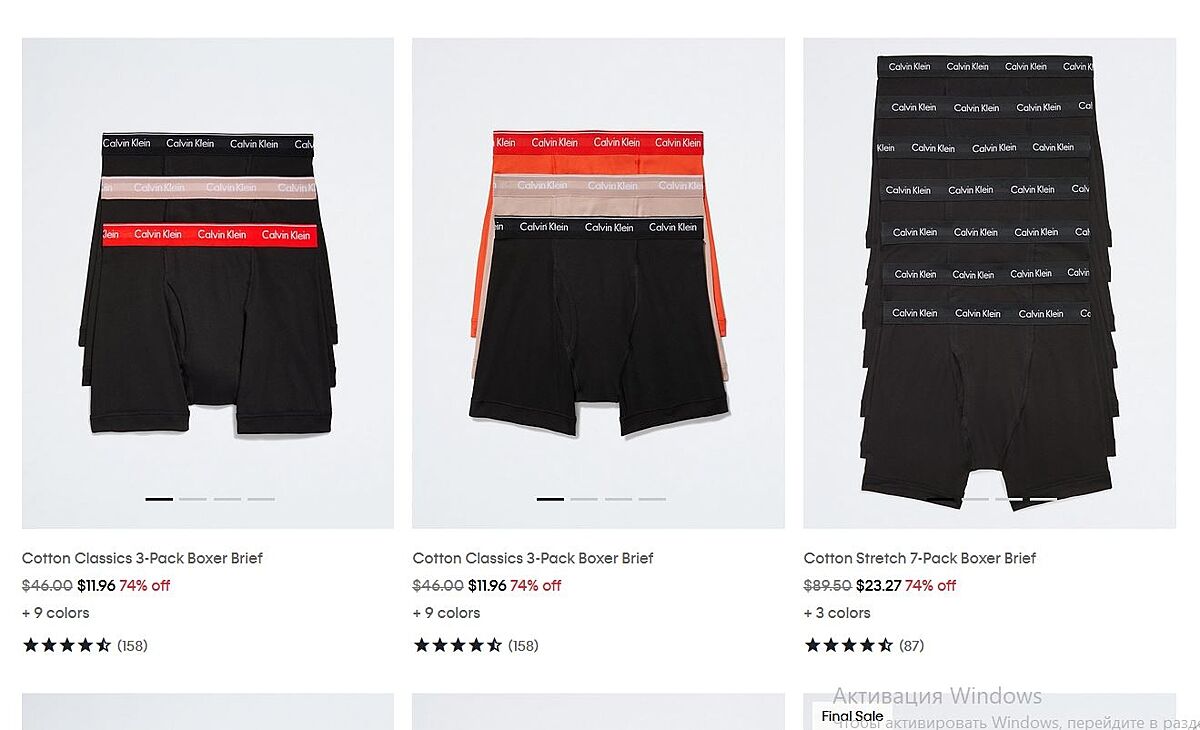Select second carousel dot on first product image
Viewport: 1200px width, 730px height.
[193, 499]
